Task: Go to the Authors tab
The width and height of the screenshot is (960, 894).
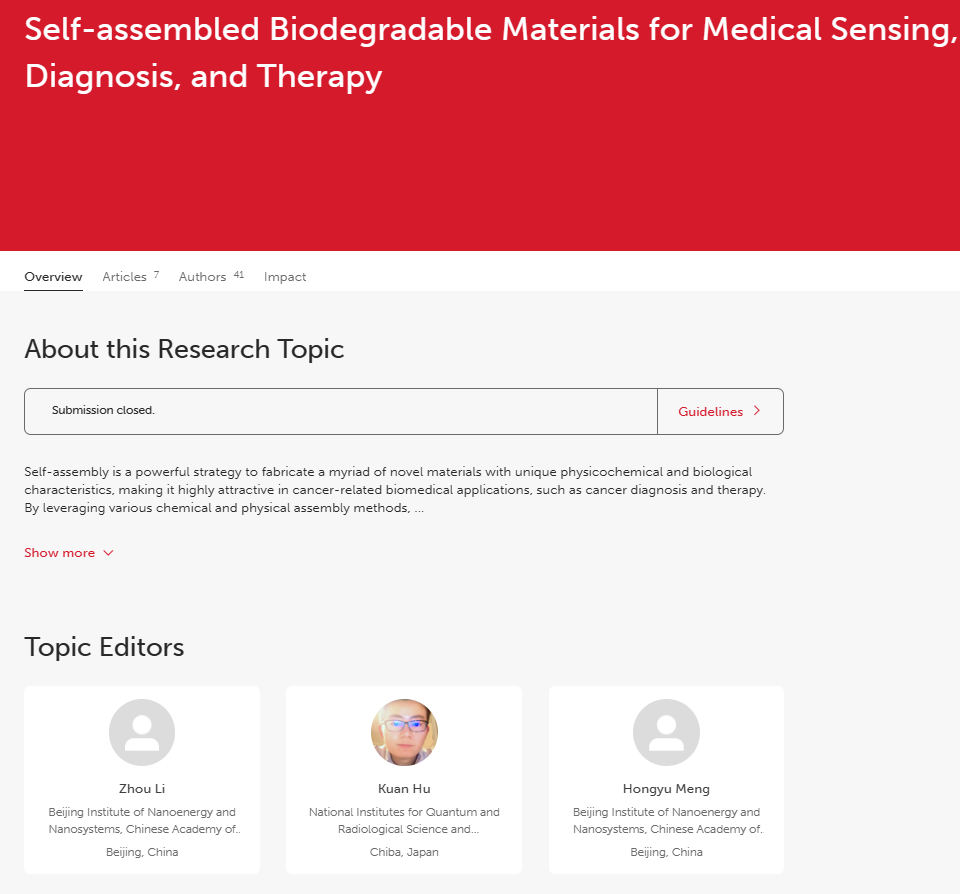Action: tap(202, 277)
